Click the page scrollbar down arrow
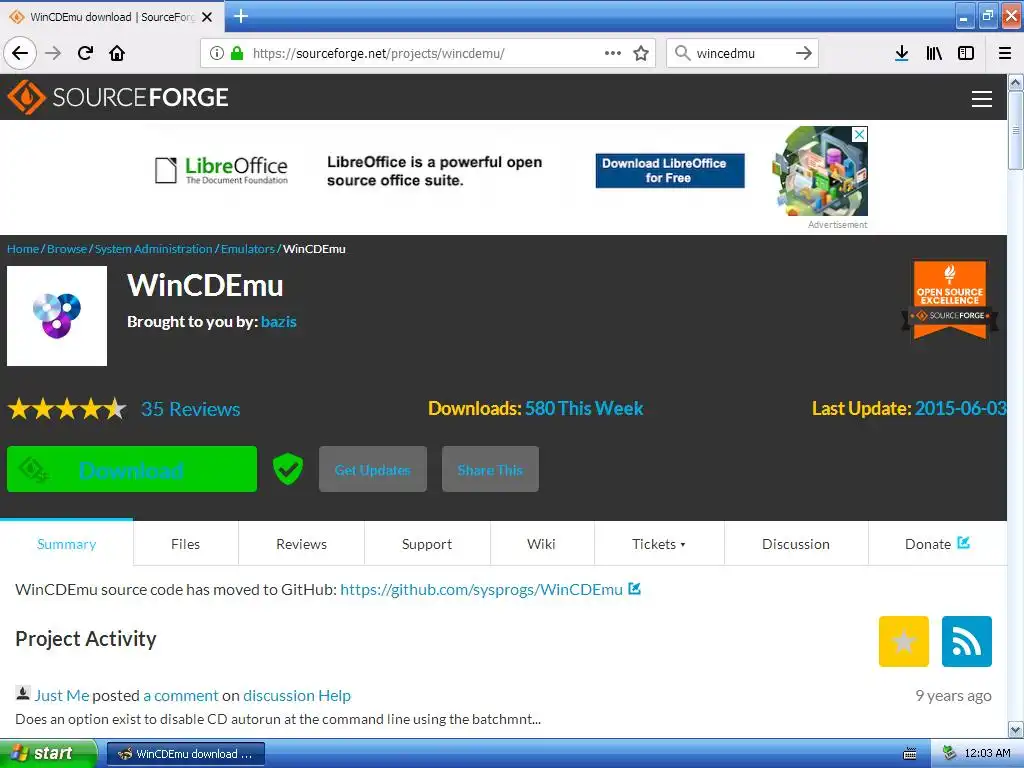The image size is (1024, 768). pos(1016,729)
